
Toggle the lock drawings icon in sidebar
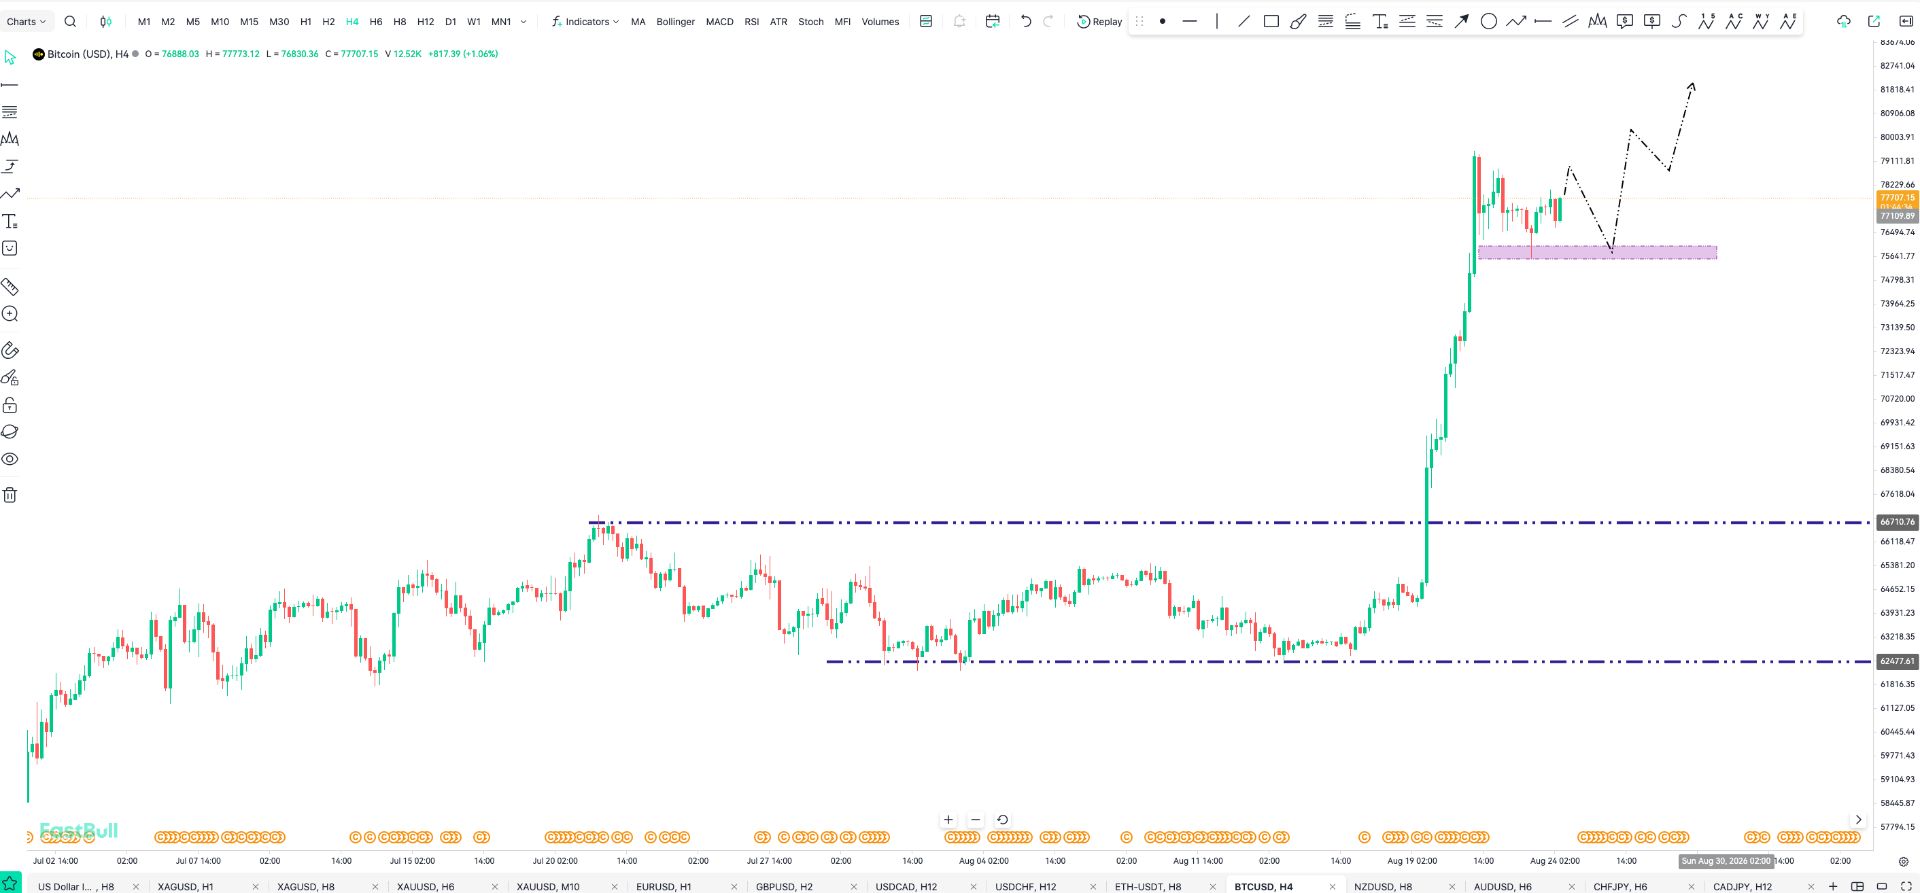coord(10,405)
